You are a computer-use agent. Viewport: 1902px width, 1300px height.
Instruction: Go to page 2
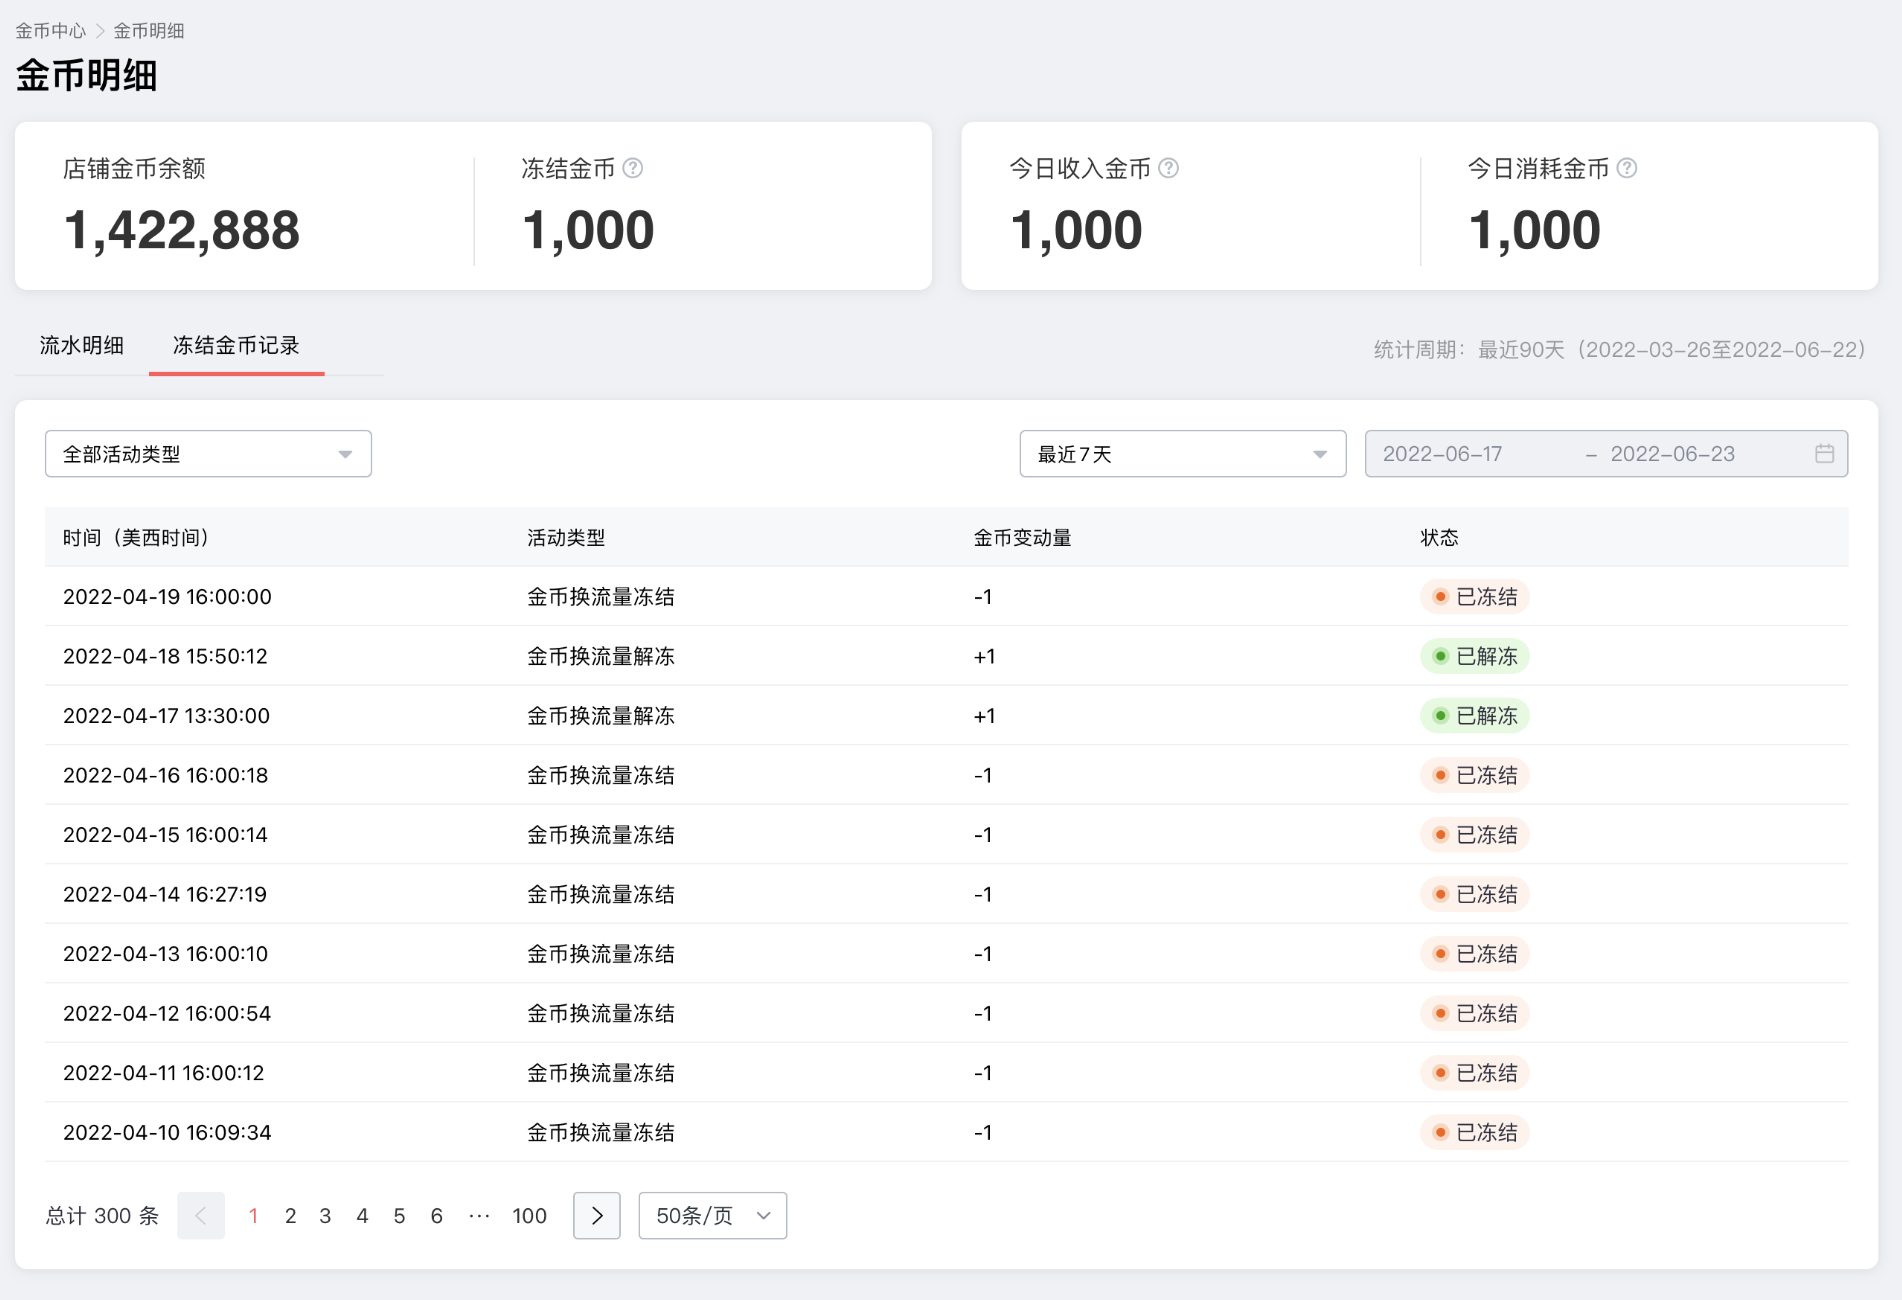coord(290,1215)
